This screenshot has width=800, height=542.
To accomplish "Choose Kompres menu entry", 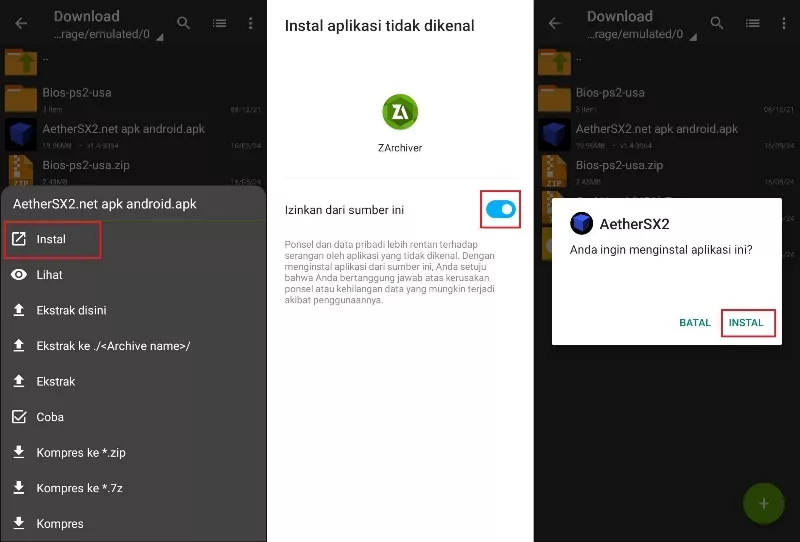I will tap(133, 524).
